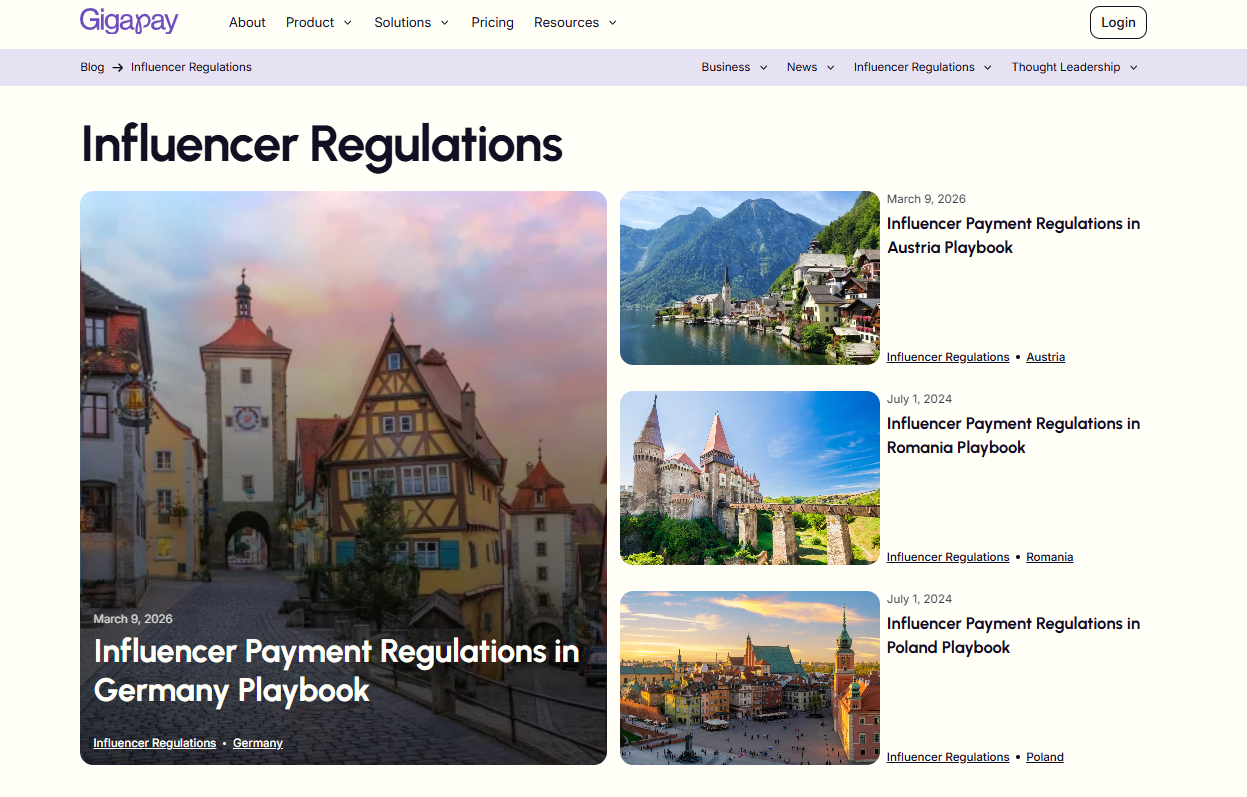Click the Germany tag link
This screenshot has width=1247, height=797.
pyautogui.click(x=258, y=743)
